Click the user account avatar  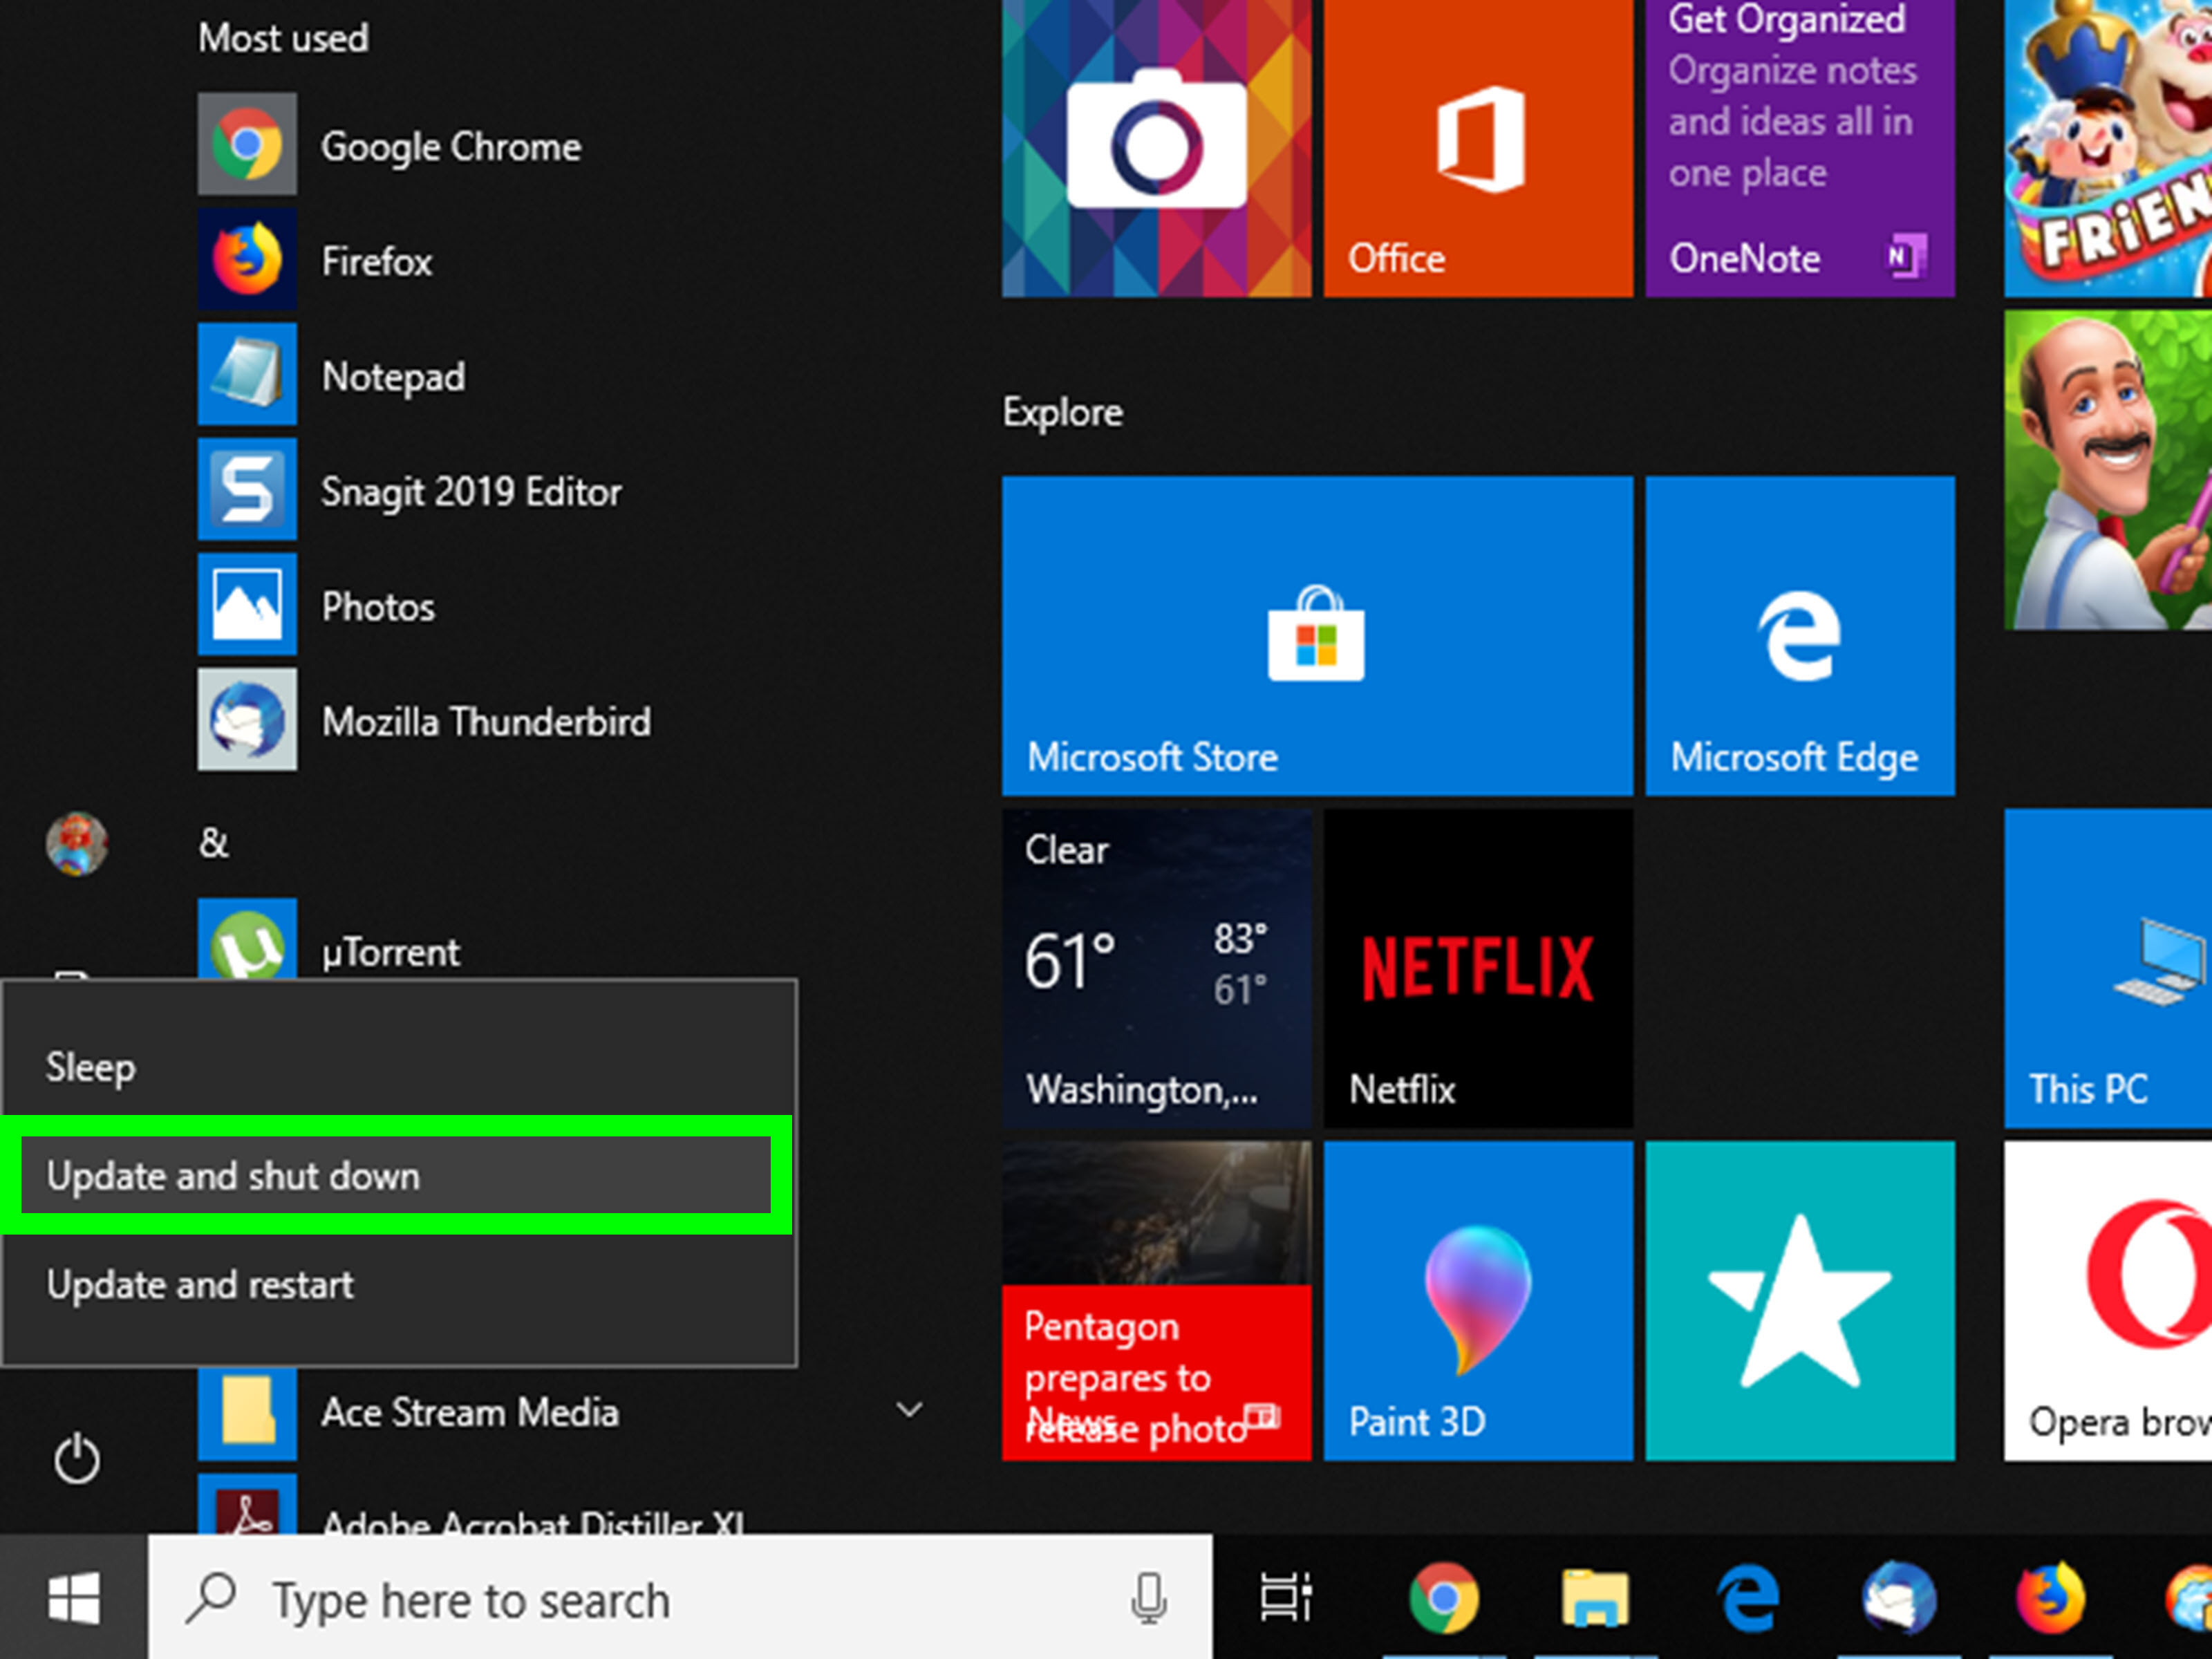coord(77,843)
